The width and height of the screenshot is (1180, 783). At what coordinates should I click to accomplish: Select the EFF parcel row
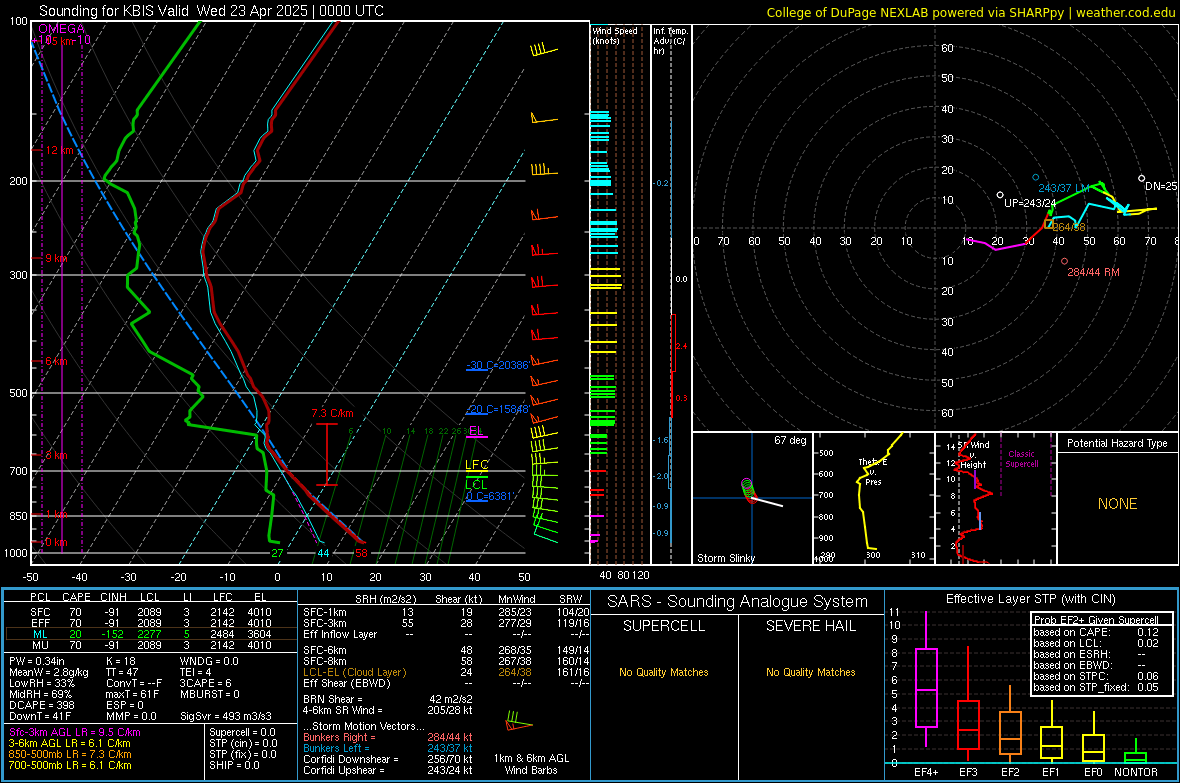click(x=151, y=623)
